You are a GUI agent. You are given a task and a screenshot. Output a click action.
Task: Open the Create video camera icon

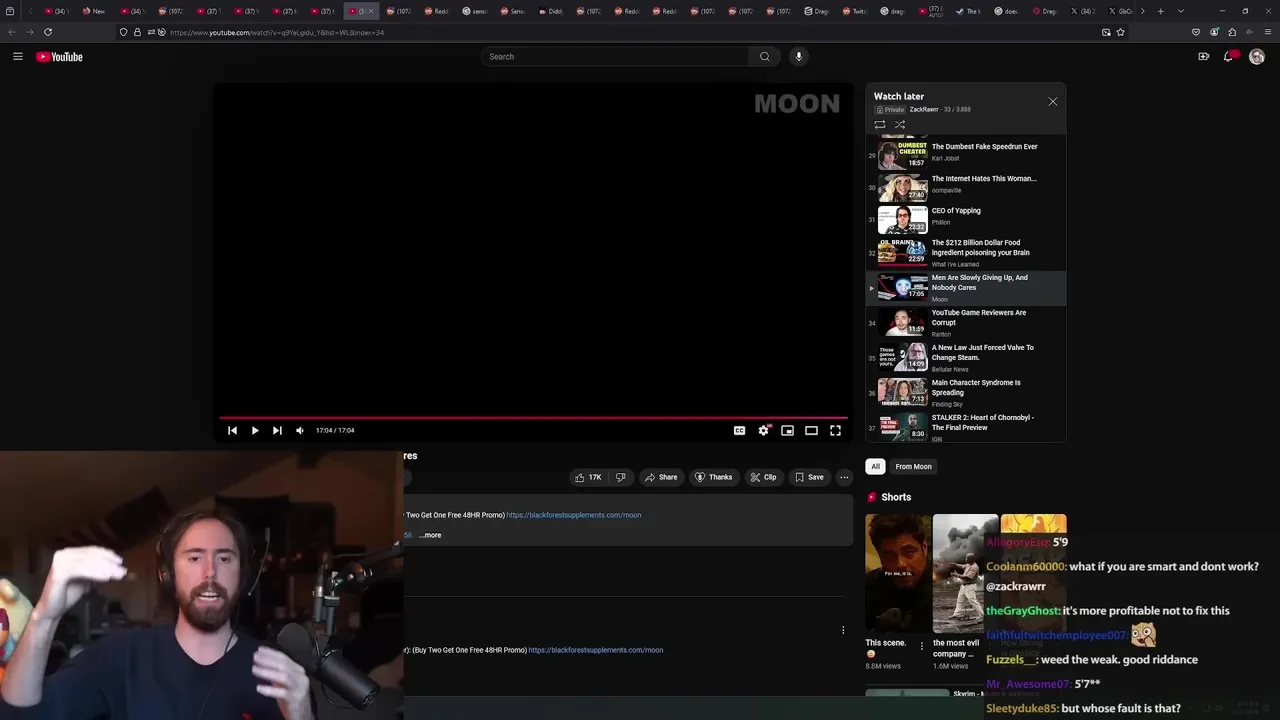[1203, 57]
